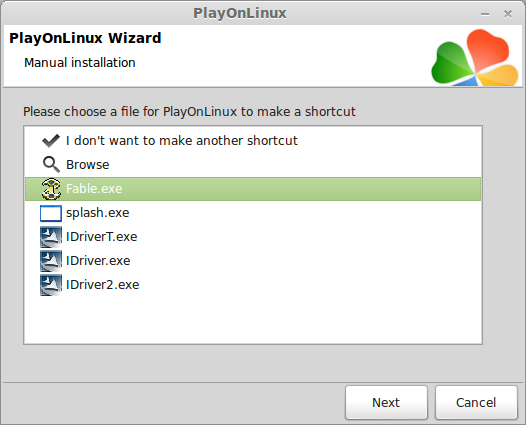Click the Cancel button

coord(476,403)
